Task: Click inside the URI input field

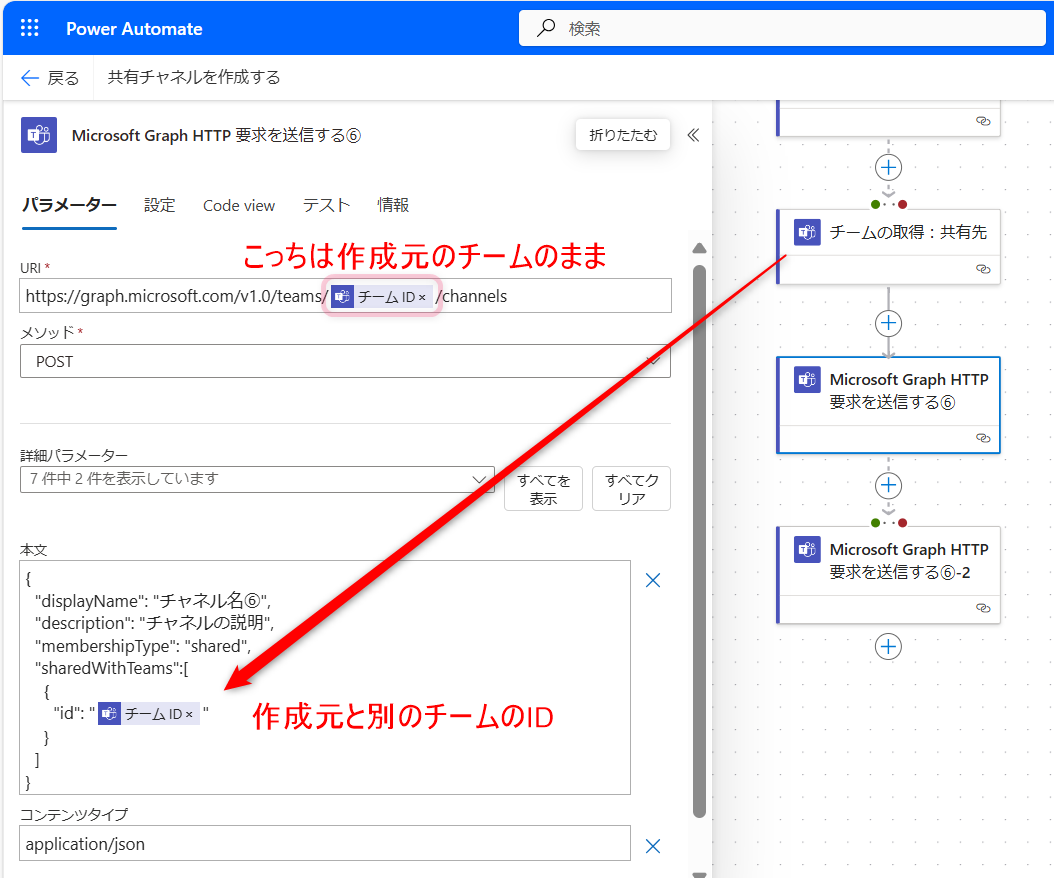Action: coord(346,296)
